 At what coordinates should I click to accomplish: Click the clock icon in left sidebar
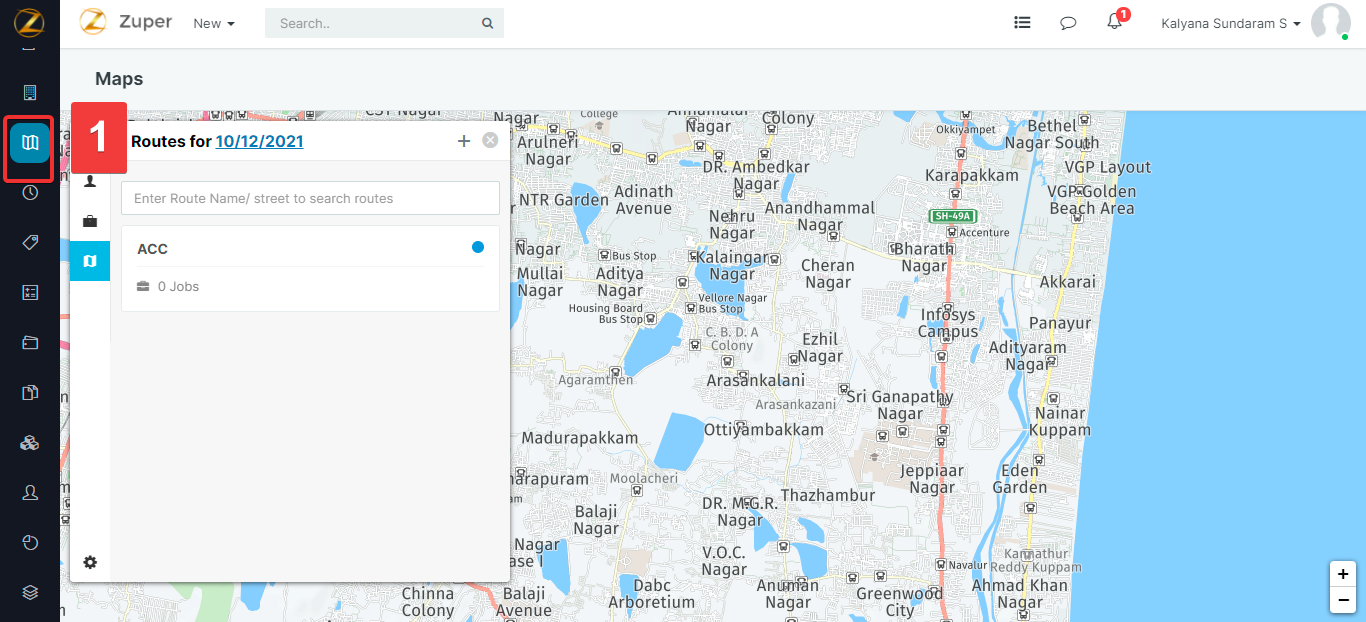coord(30,193)
